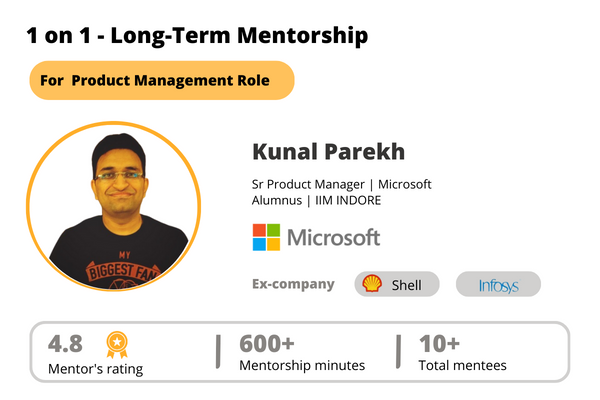This screenshot has width=600, height=400.
Task: Click the Ex-company label
Action: [293, 284]
